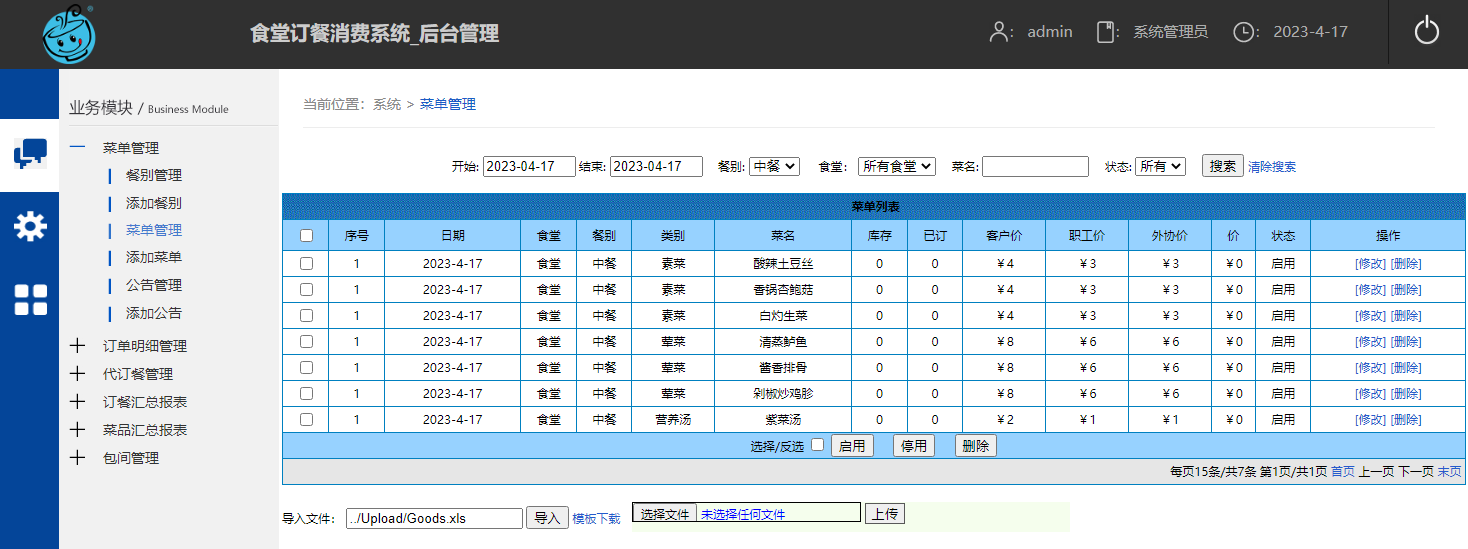Screen dimensions: 1468x549
Task: Click 修改 for 酸辣土豆丝
Action: coord(1371,264)
